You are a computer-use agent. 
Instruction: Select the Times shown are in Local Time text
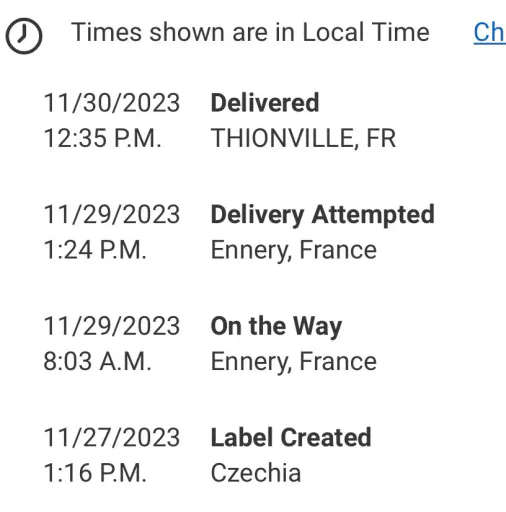[x=250, y=32]
